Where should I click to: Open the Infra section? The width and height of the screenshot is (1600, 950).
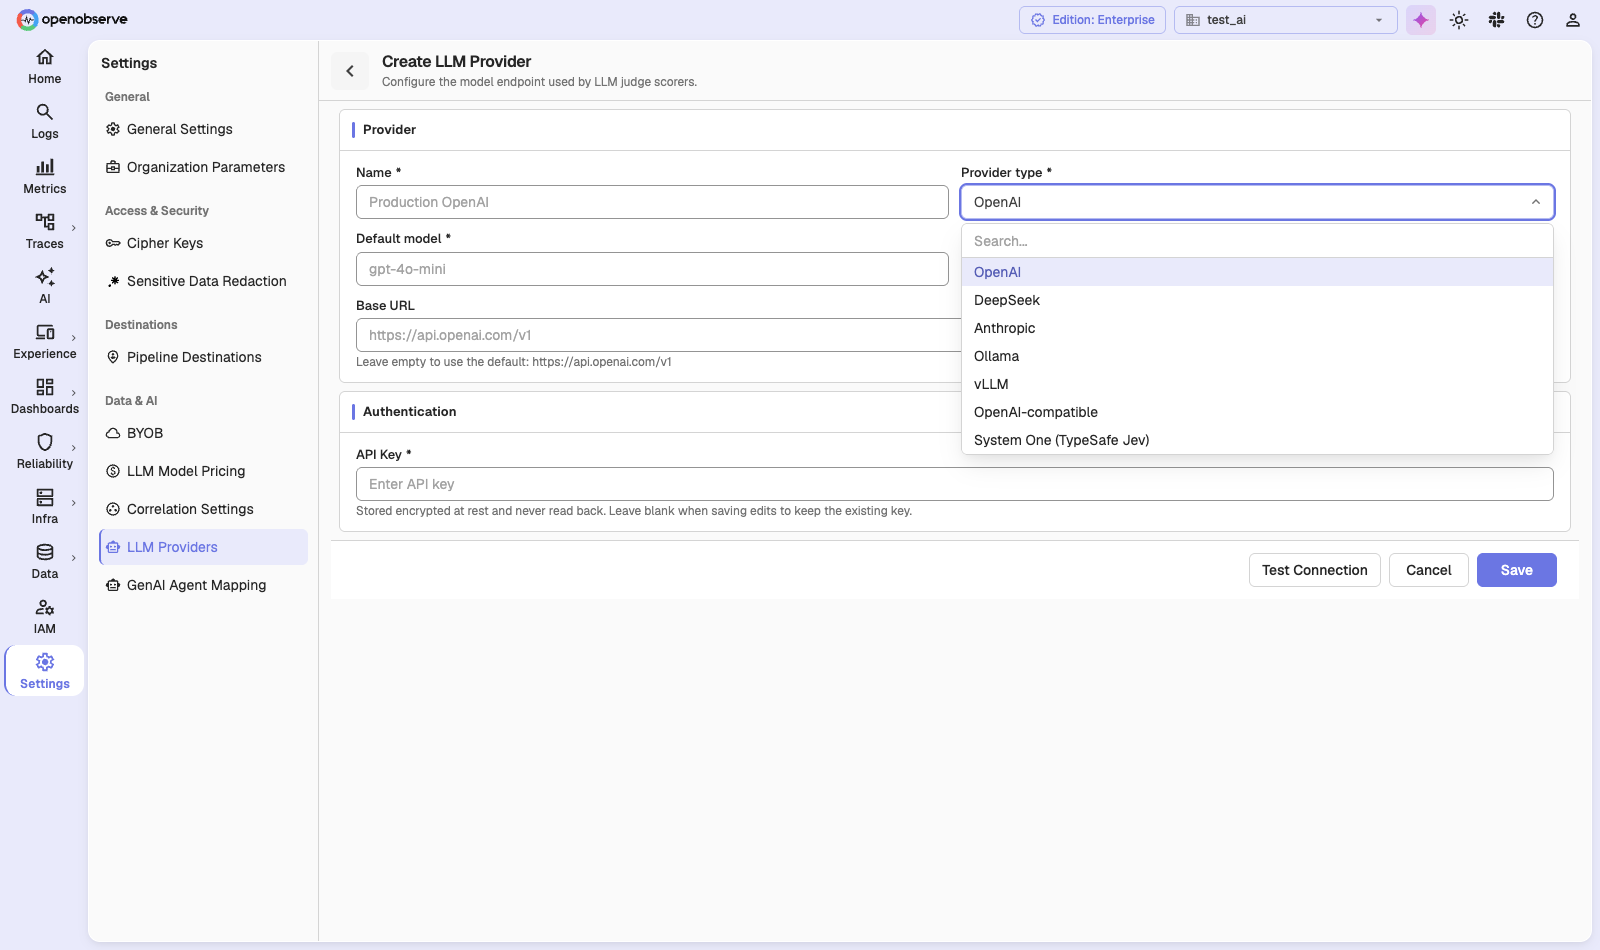point(45,506)
